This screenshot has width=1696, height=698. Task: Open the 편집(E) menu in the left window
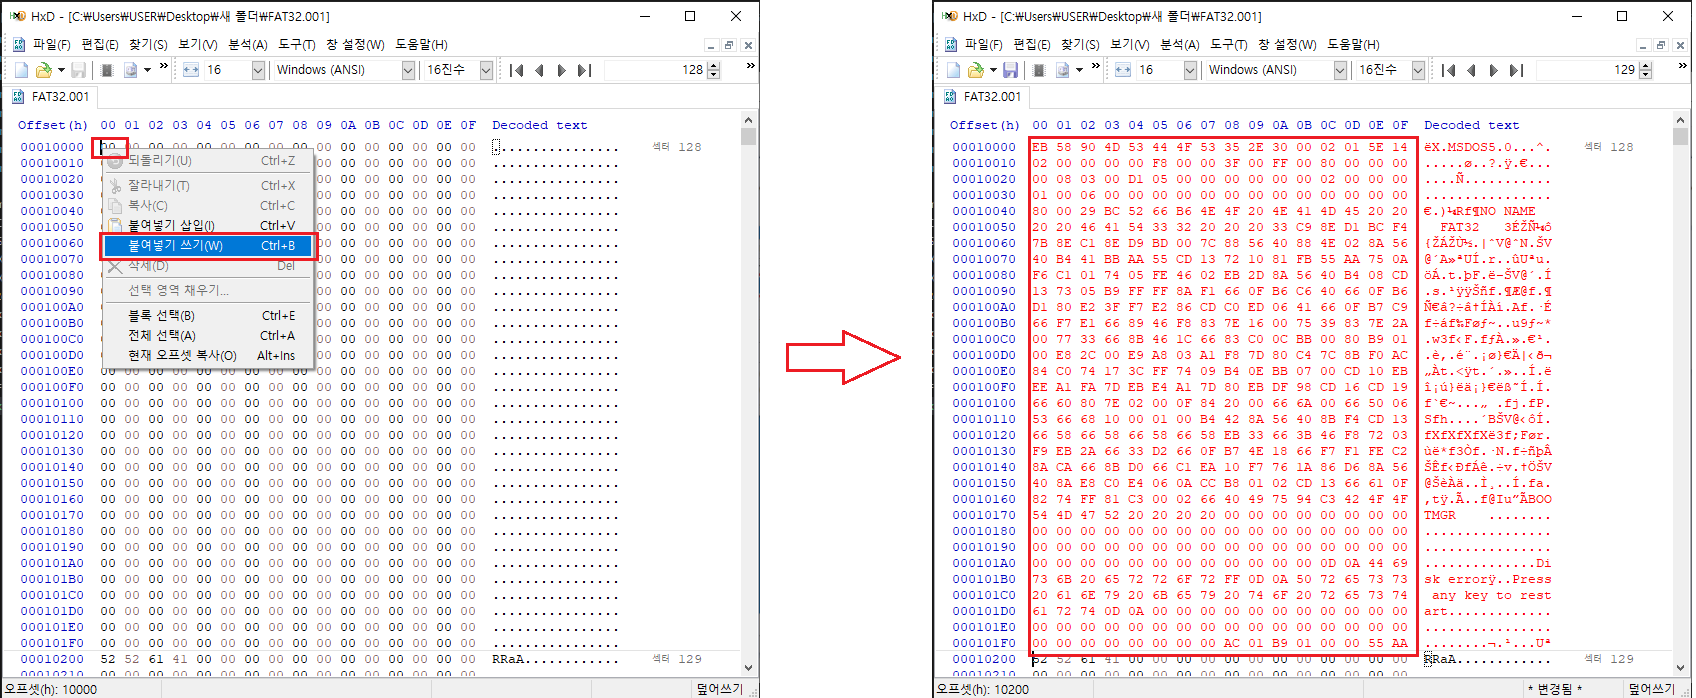coord(100,45)
